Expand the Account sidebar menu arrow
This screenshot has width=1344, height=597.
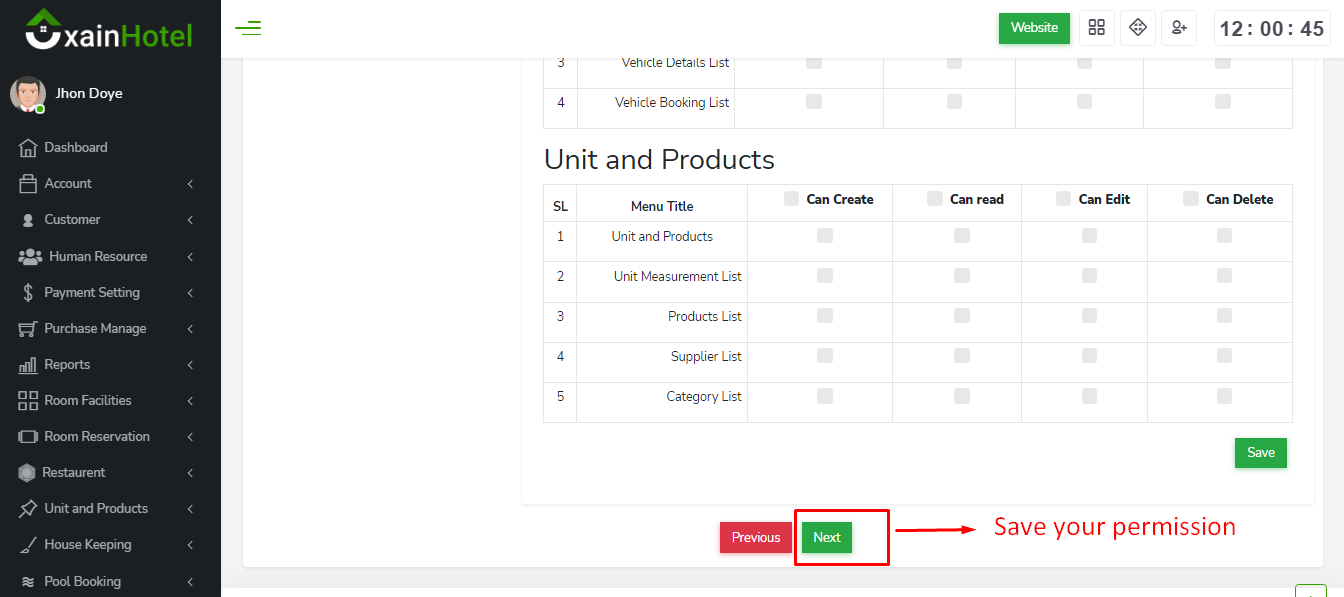190,184
